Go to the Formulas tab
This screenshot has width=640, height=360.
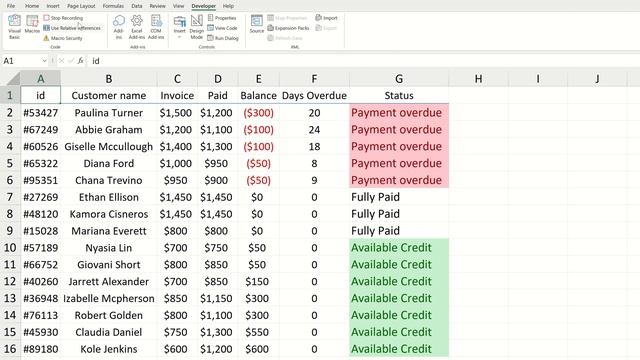[113, 6]
